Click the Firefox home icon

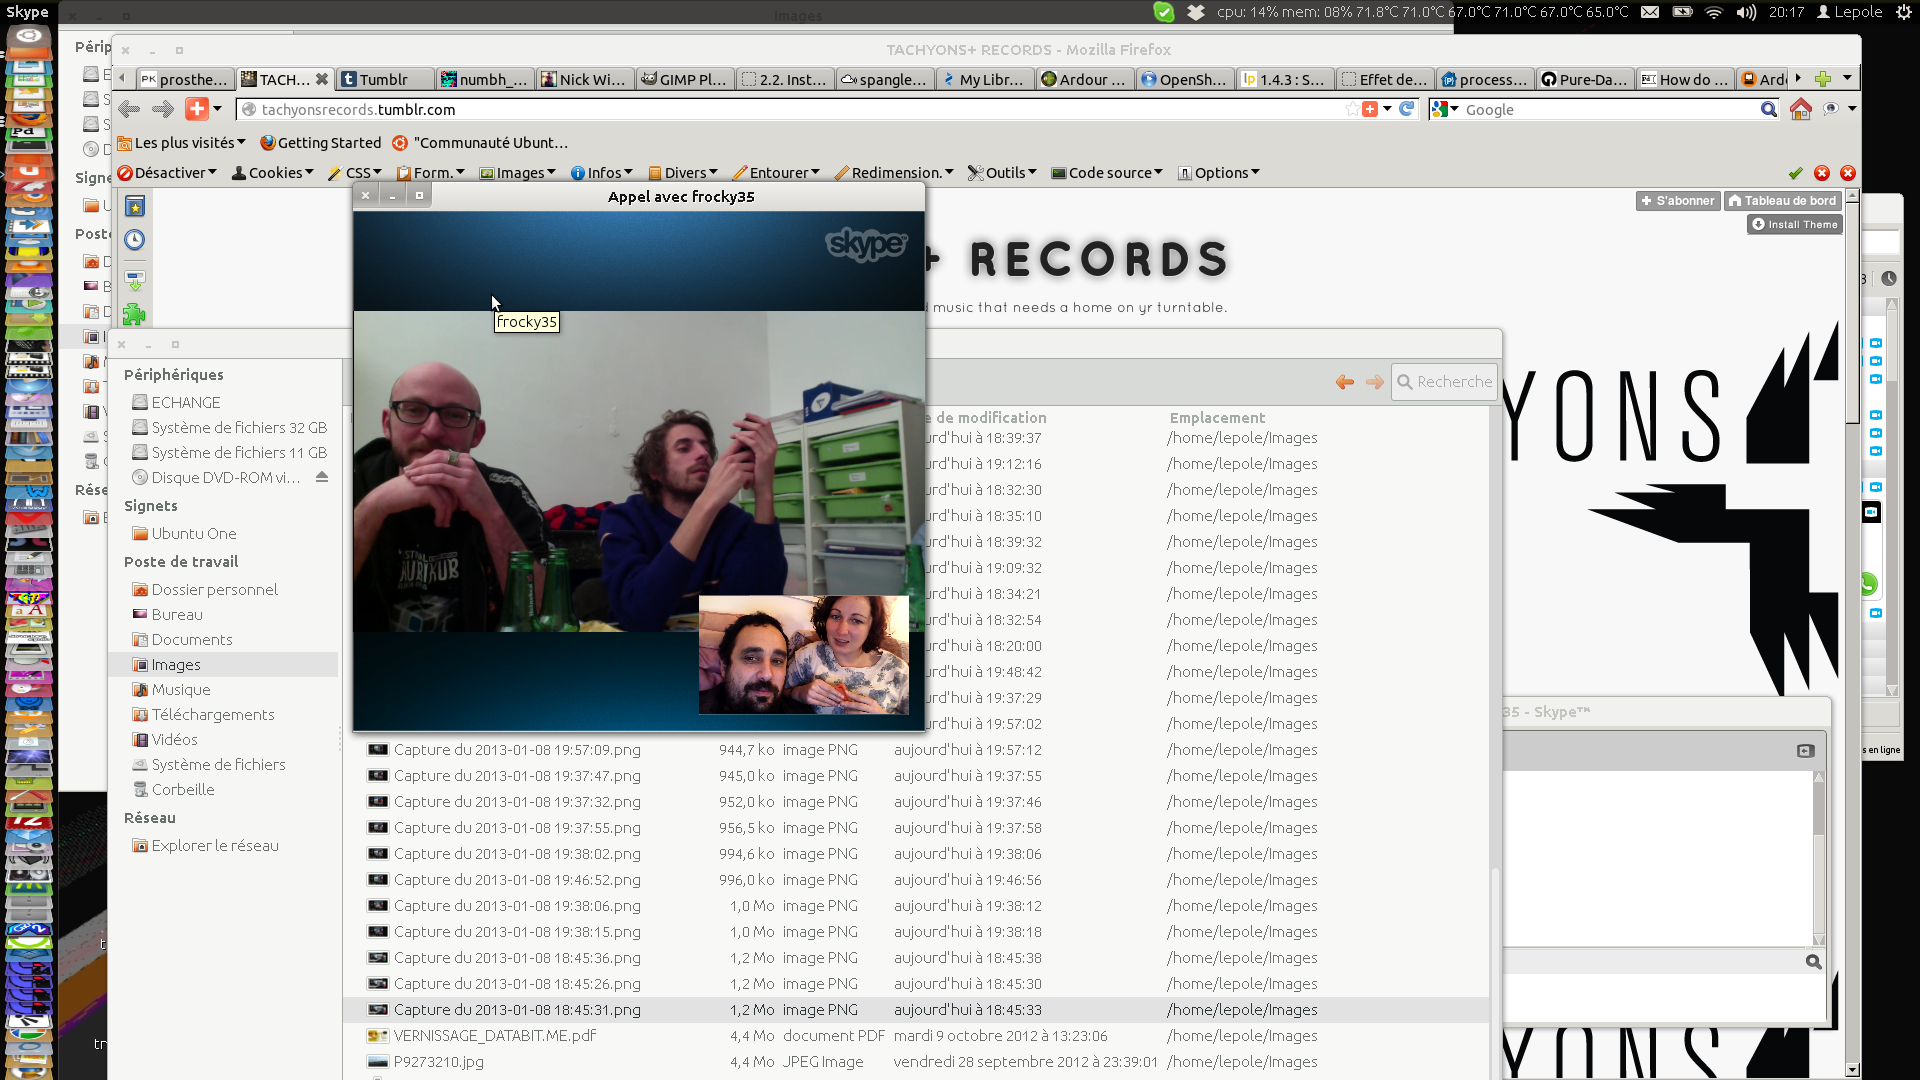coord(1800,110)
